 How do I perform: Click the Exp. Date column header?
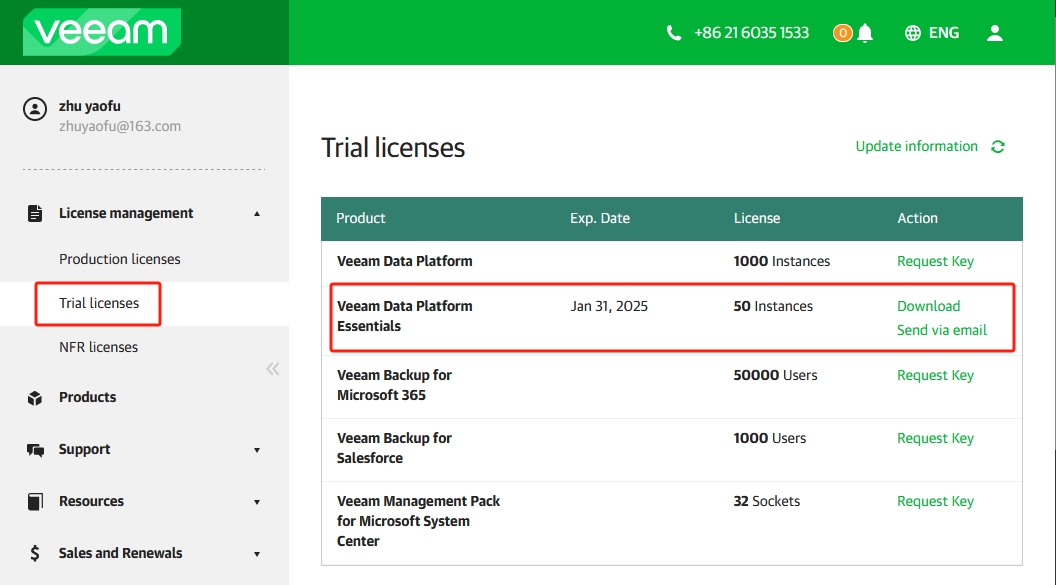600,218
